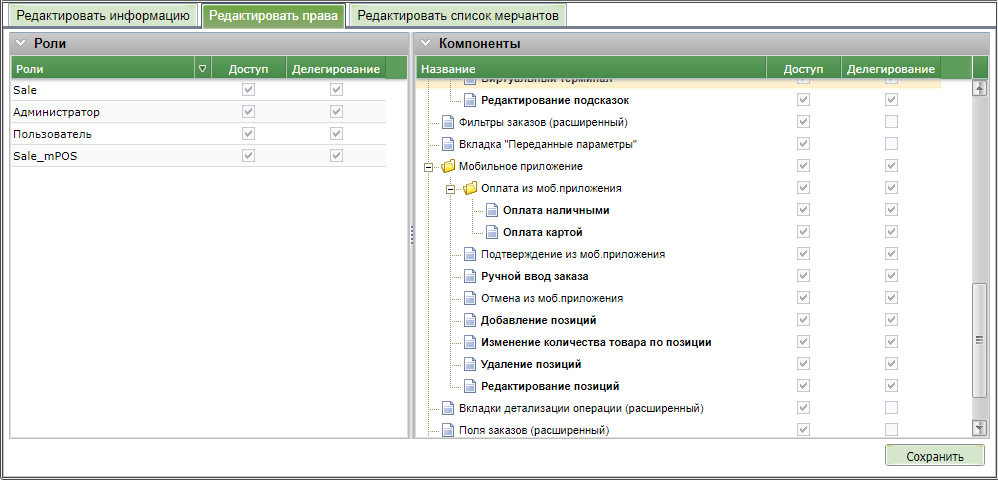The image size is (998, 483).
Task: Click the document icon beside Оплата картой
Action: tap(491, 232)
